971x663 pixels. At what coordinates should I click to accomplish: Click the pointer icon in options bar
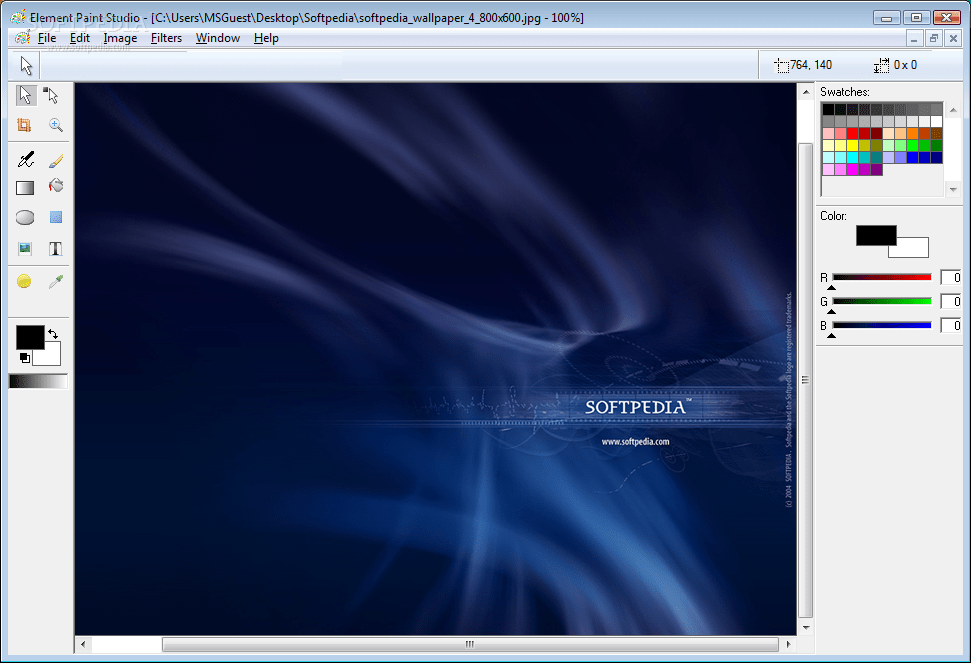[26, 65]
